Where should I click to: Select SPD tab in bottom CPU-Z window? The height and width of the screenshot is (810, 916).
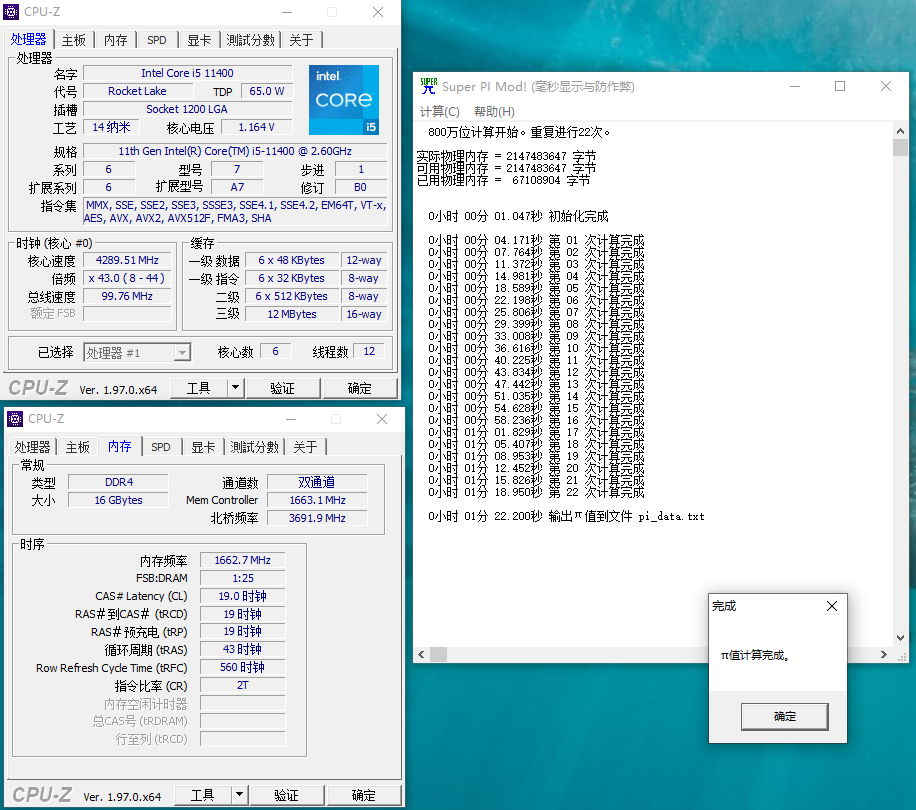(161, 447)
